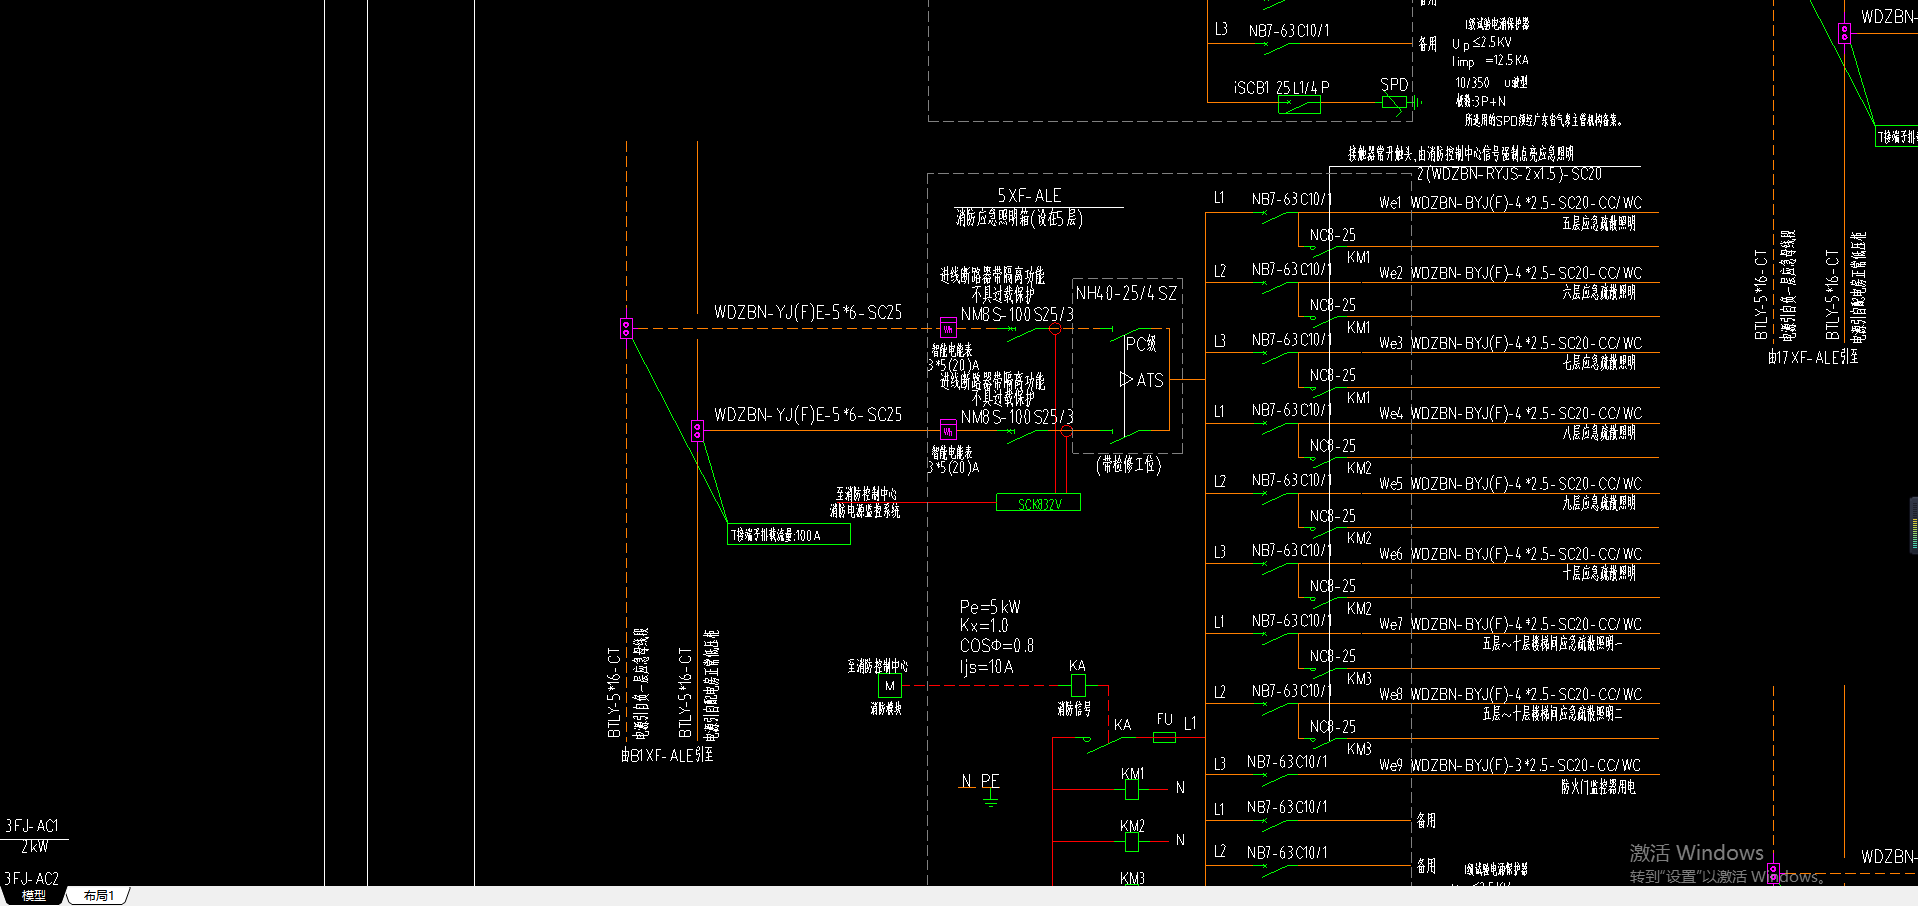Screen dimensions: 1918x906
Task: Select the FU fuse symbol
Action: point(1164,738)
